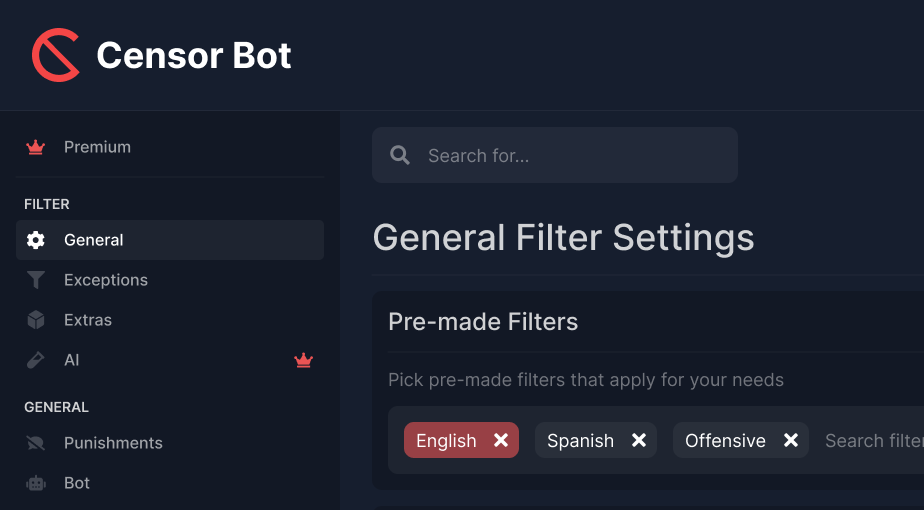924x510 pixels.
Task: Click the Censor Bot title text
Action: [194, 55]
